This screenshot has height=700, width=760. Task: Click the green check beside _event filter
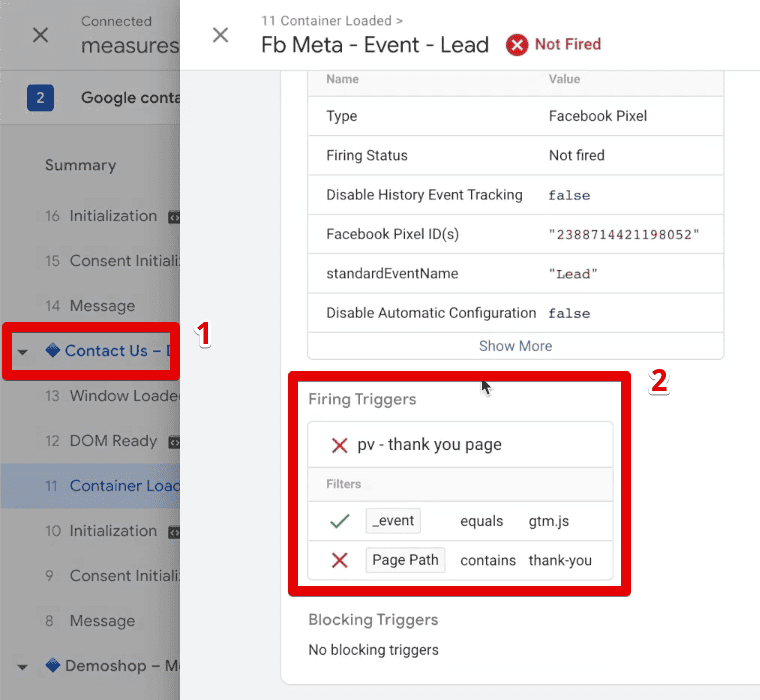click(339, 521)
